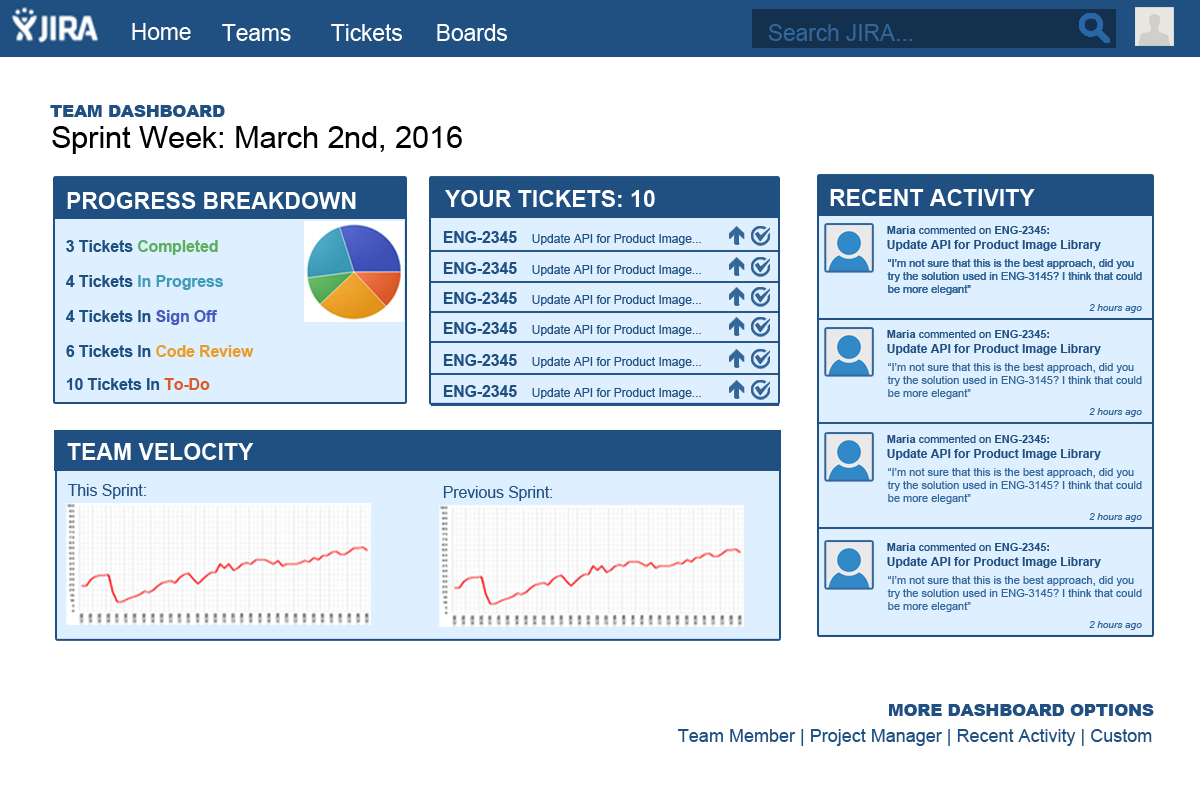Open the Teams menu in the navigation bar
This screenshot has width=1200, height=800.
point(256,33)
